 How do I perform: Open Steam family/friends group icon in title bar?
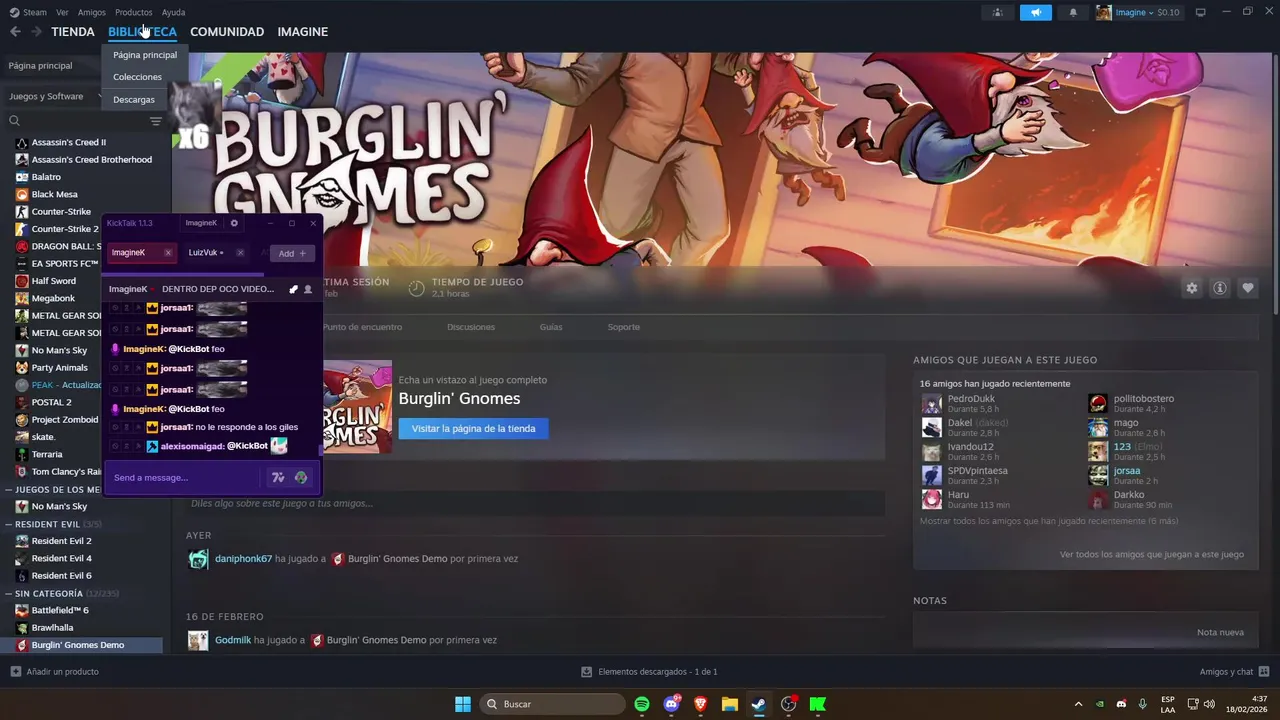997,12
